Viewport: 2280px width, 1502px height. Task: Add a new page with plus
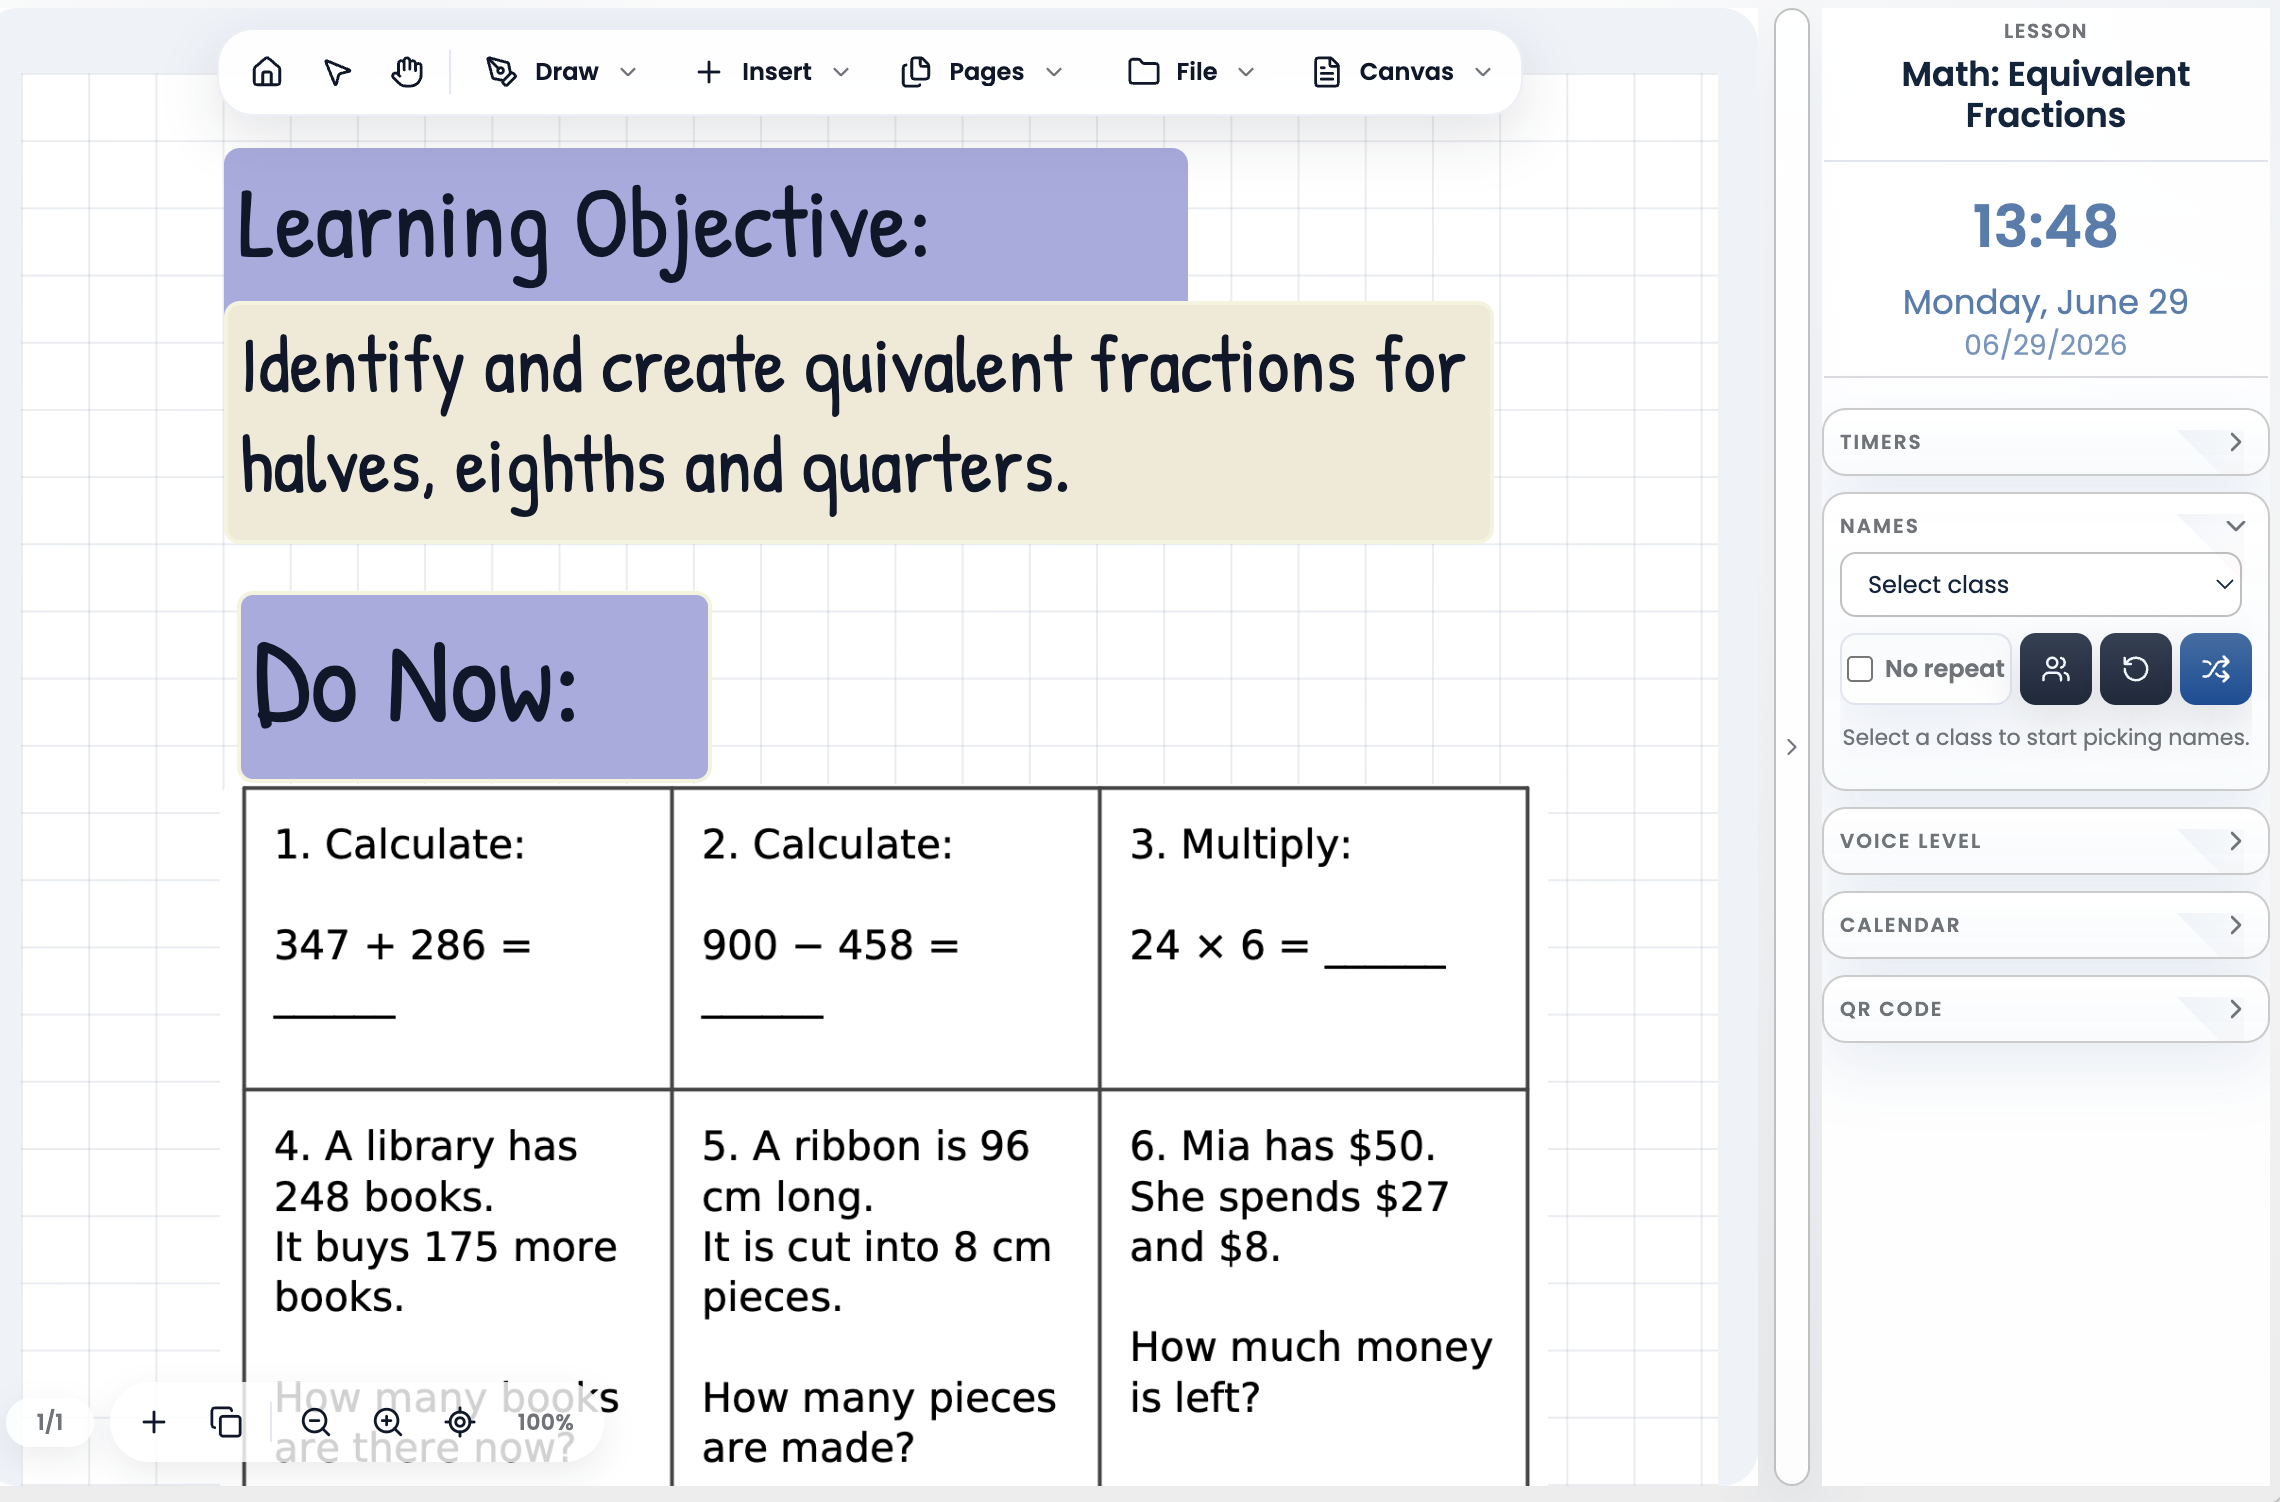154,1422
